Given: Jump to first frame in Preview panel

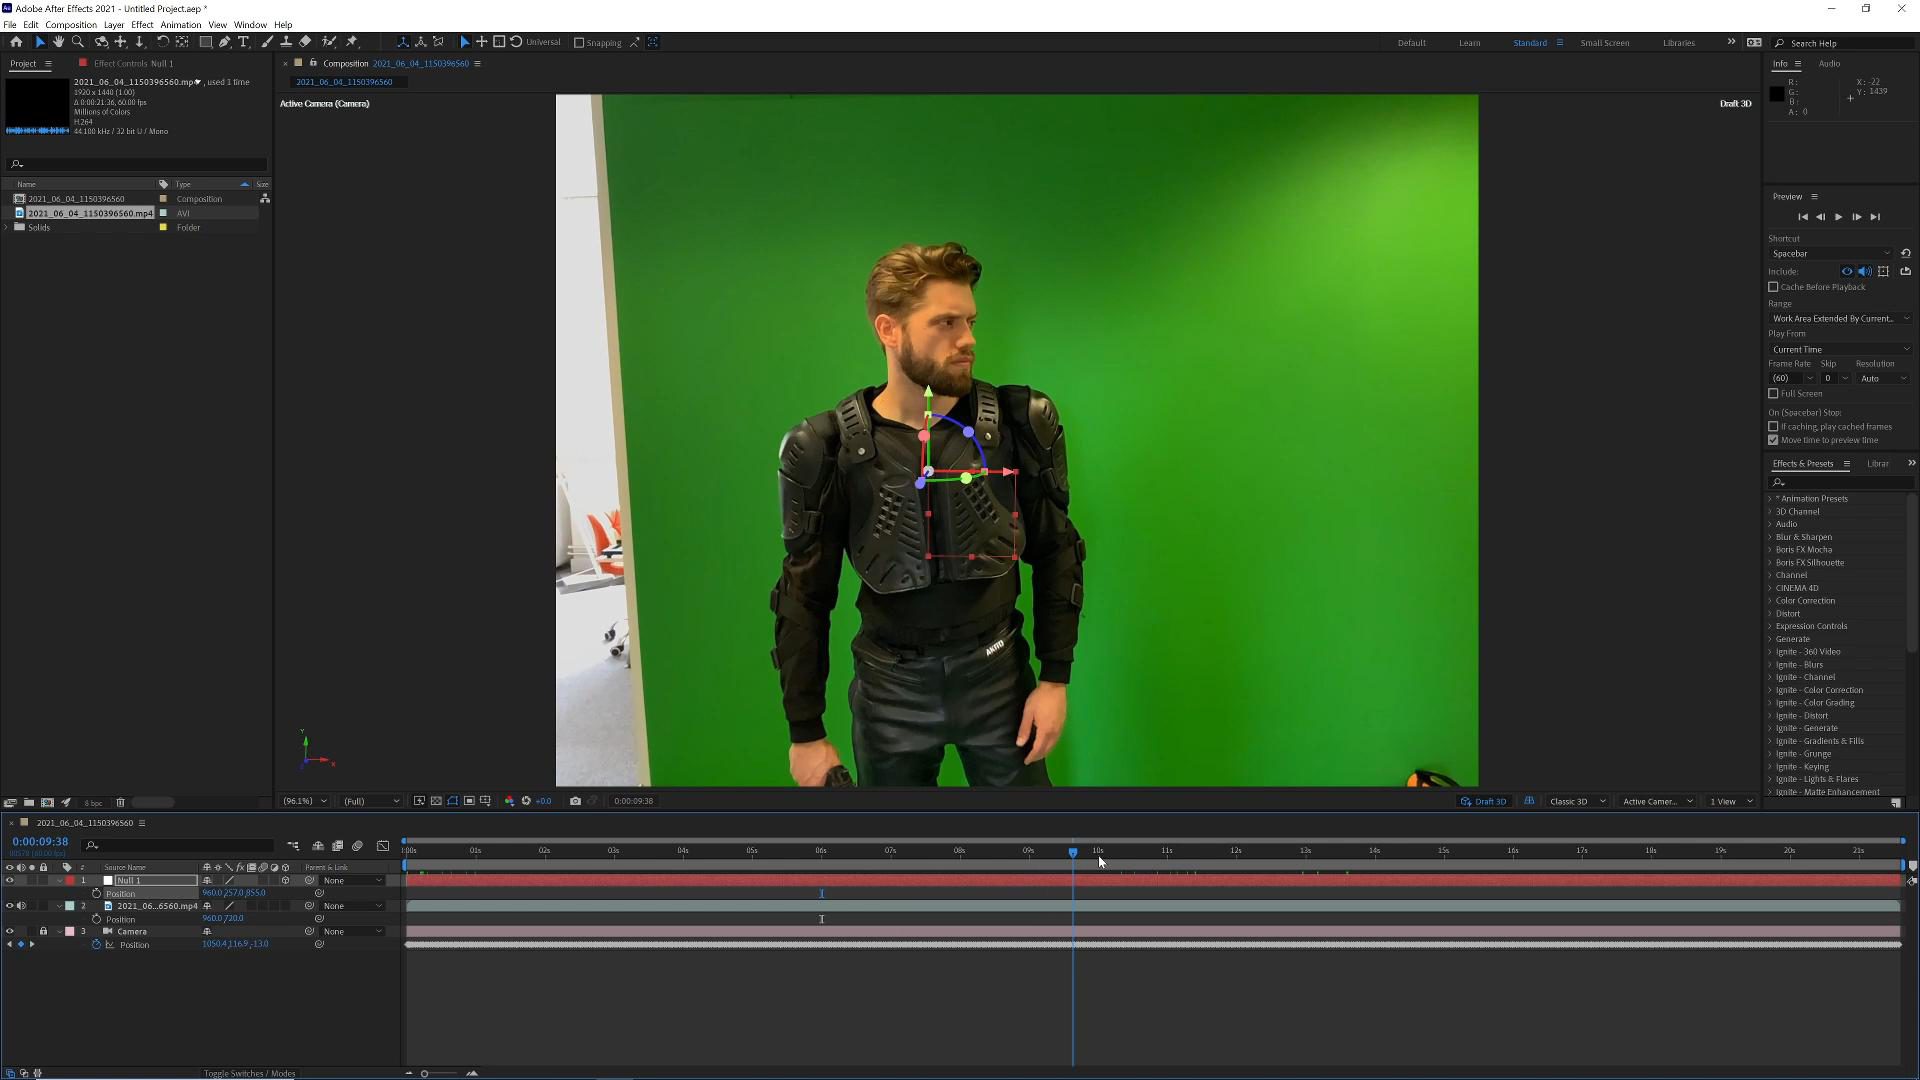Looking at the screenshot, I should coord(1802,217).
